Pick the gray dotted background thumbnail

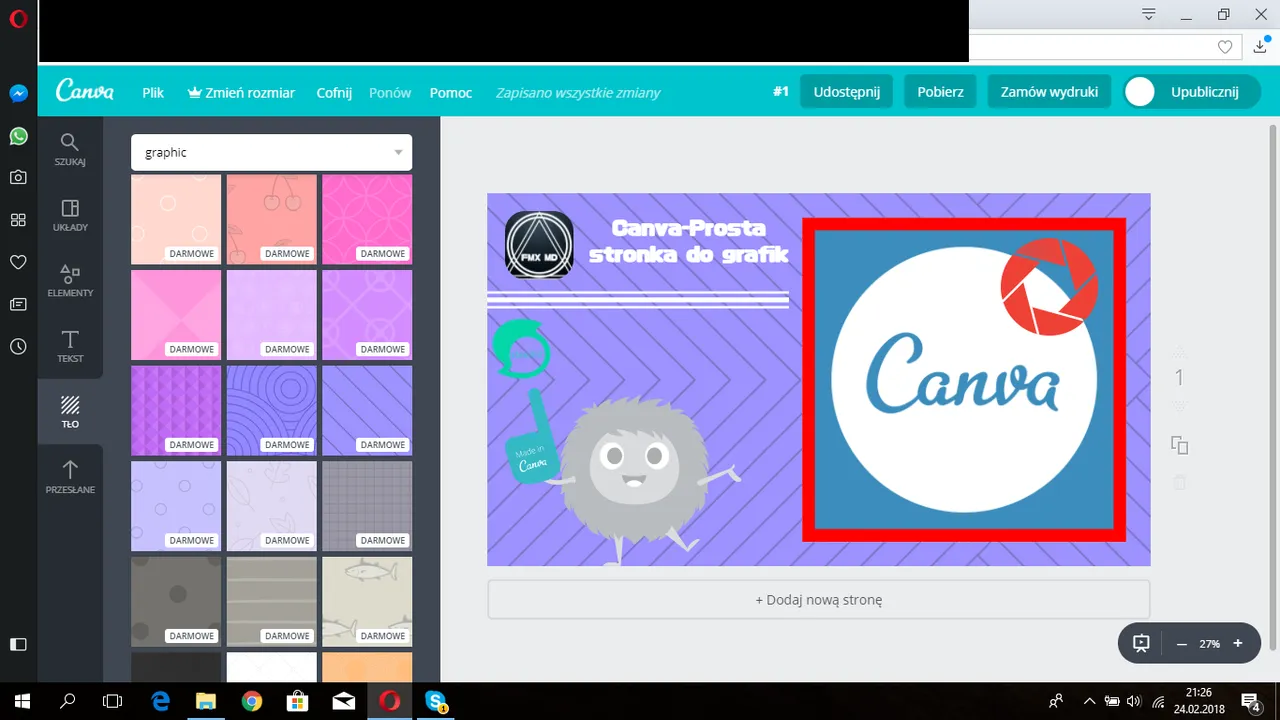pyautogui.click(x=176, y=602)
